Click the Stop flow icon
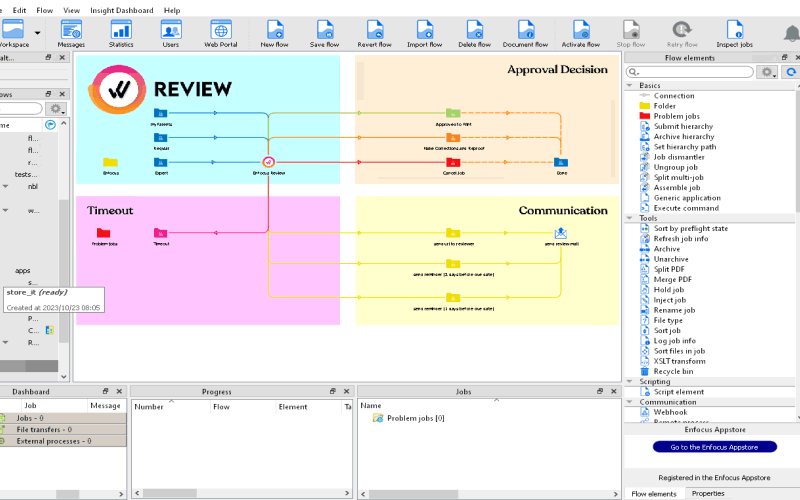Image resolution: width=800 pixels, height=500 pixels. [x=631, y=34]
